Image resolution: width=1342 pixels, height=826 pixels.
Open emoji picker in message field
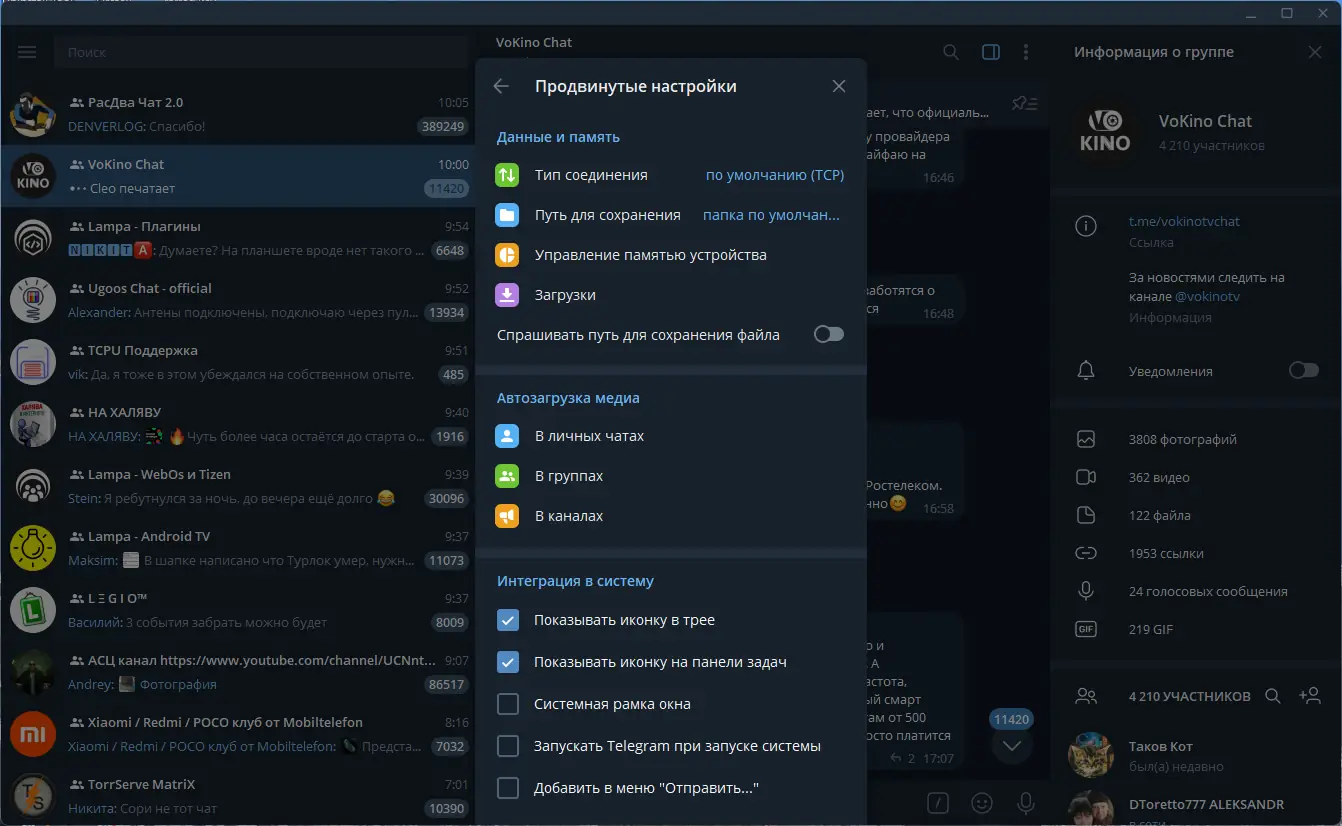point(983,802)
